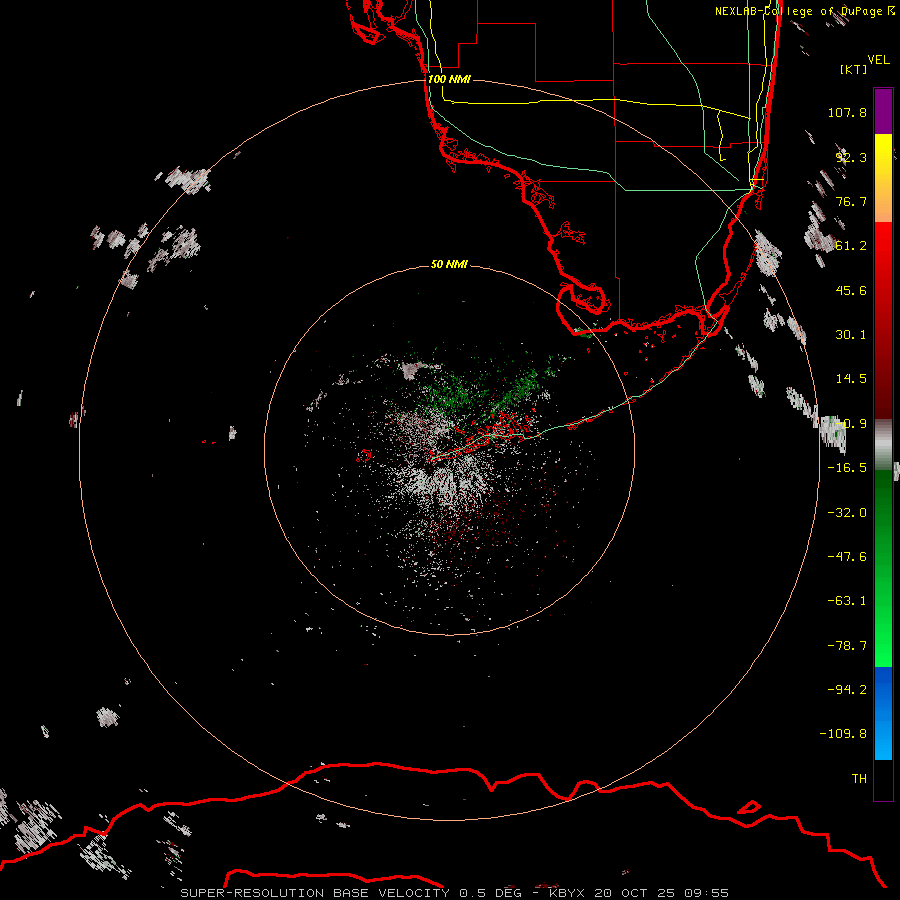Select the -47.6 velocity scale value
900x900 pixels.
point(847,557)
